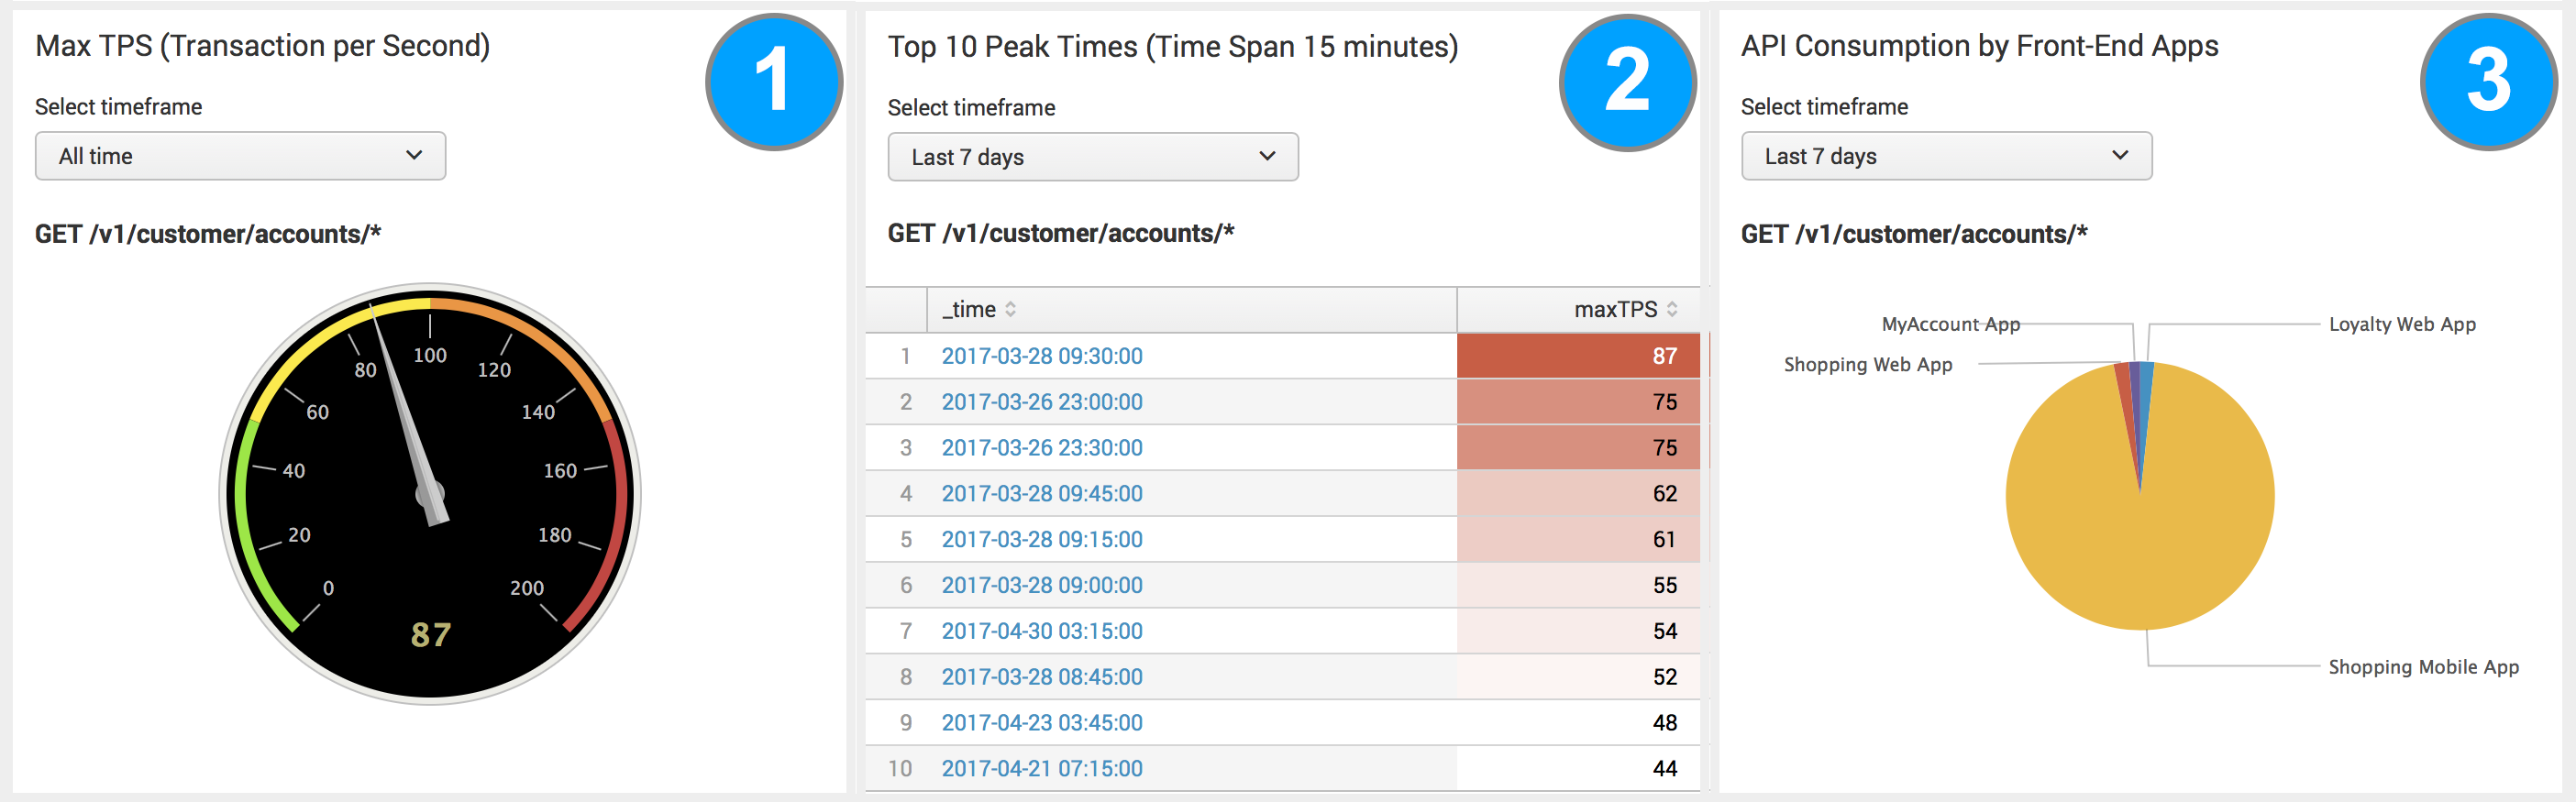Click the Max TPS panel title
2576x802 pixels.
262,46
